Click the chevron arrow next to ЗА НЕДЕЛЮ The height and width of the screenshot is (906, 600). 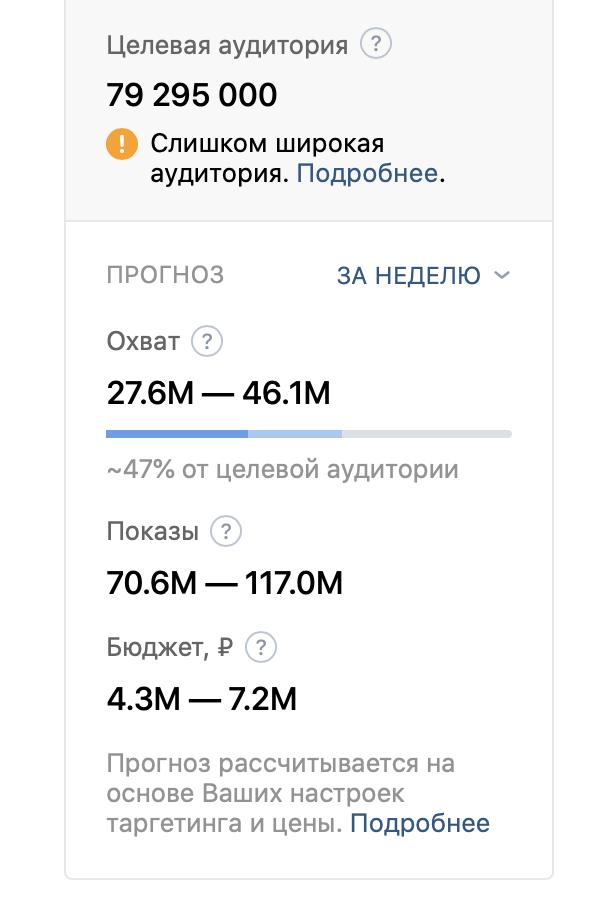pyautogui.click(x=502, y=275)
